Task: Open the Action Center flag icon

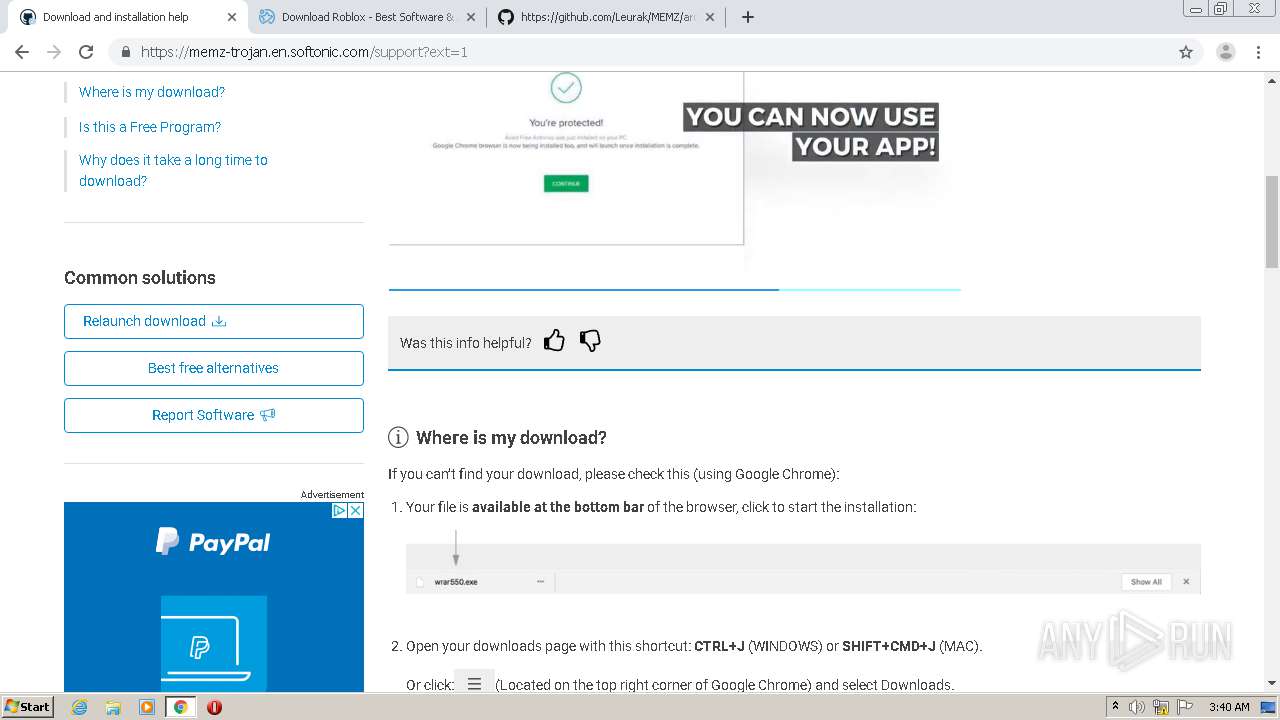Action: [x=1184, y=707]
